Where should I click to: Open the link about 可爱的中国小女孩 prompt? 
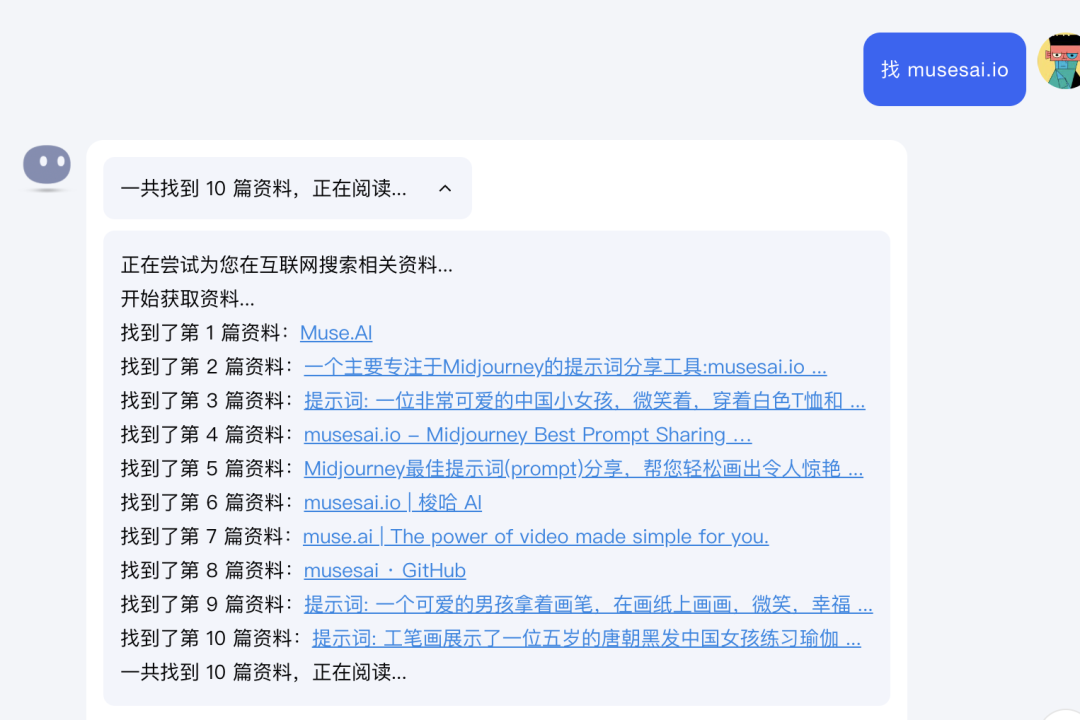584,400
